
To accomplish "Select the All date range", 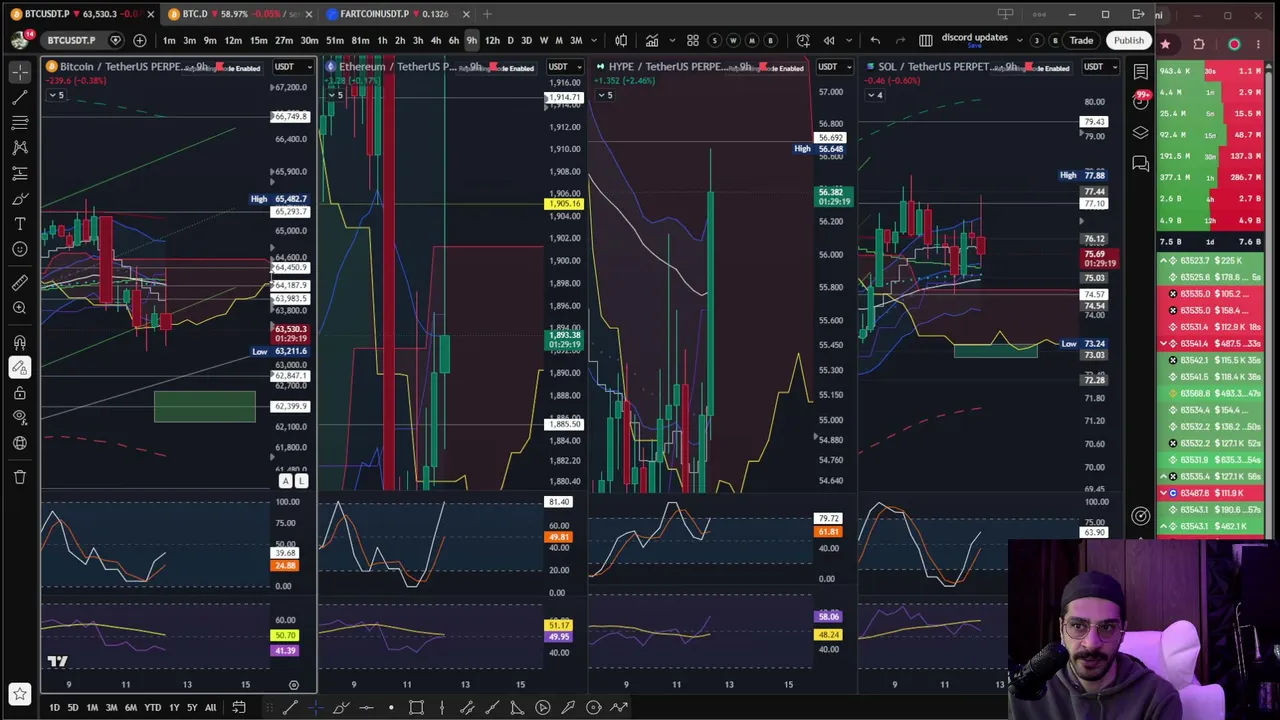I will click(210, 707).
